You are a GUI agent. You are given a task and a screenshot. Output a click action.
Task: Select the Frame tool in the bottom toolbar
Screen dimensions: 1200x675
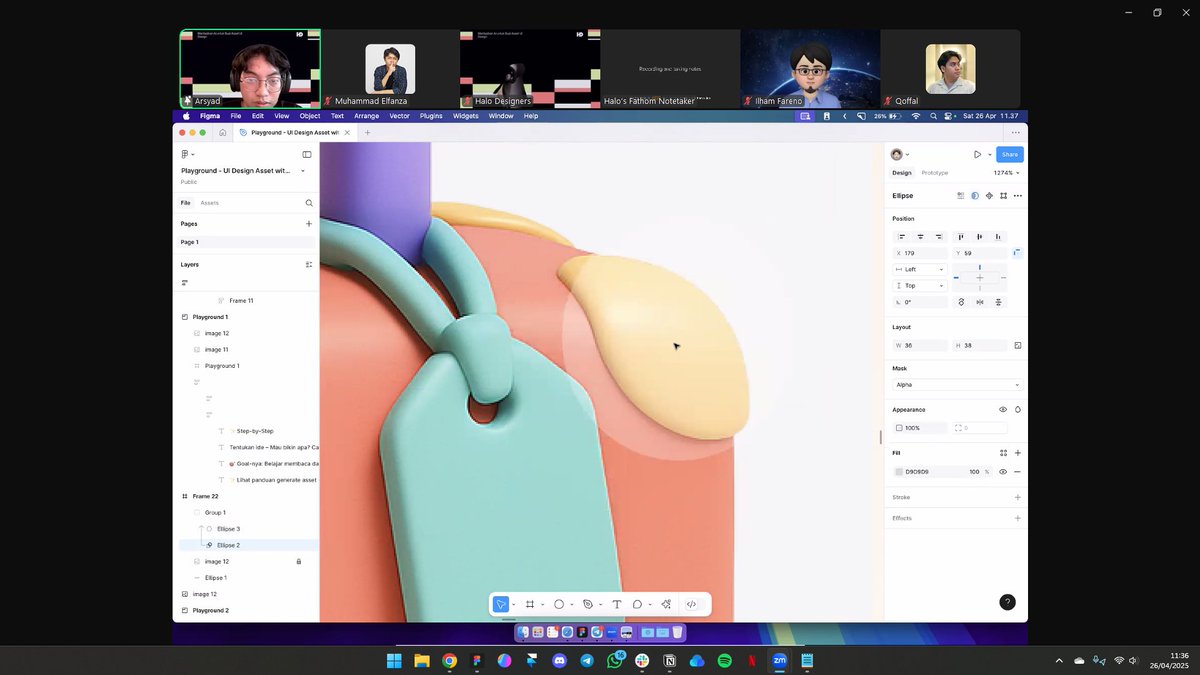530,603
